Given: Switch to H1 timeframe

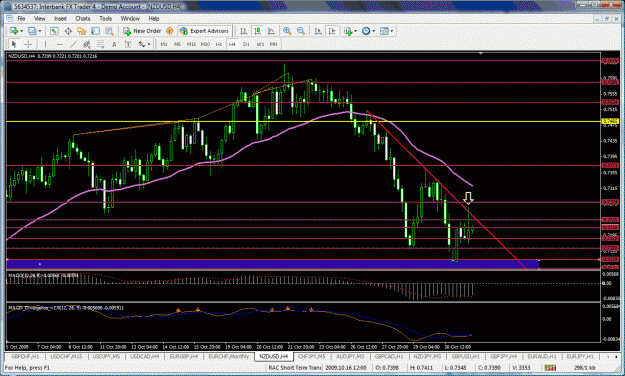Looking at the screenshot, I should 219,44.
